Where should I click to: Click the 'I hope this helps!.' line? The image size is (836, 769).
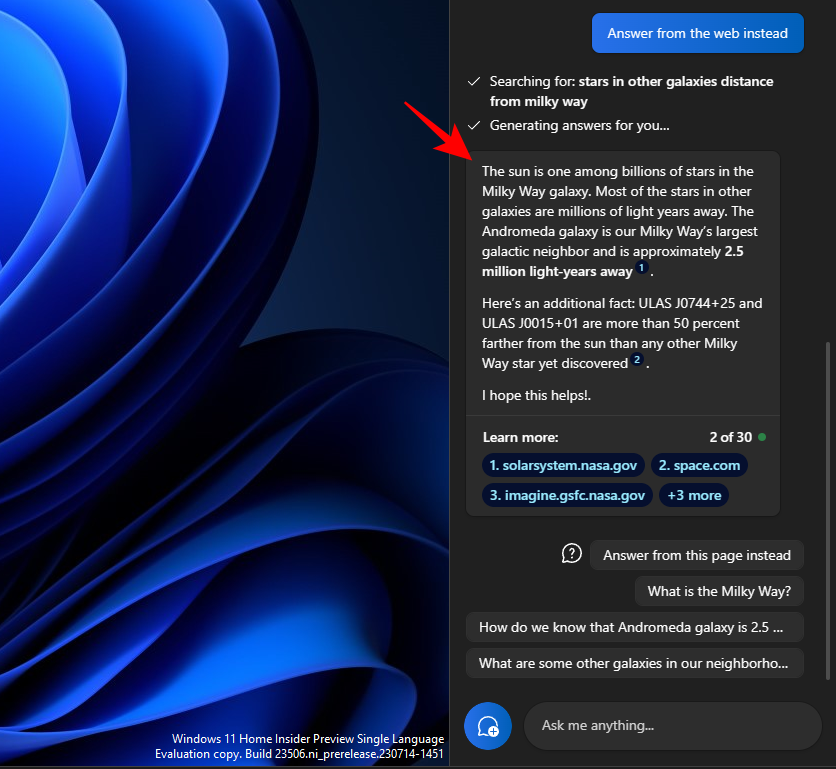[x=536, y=395]
